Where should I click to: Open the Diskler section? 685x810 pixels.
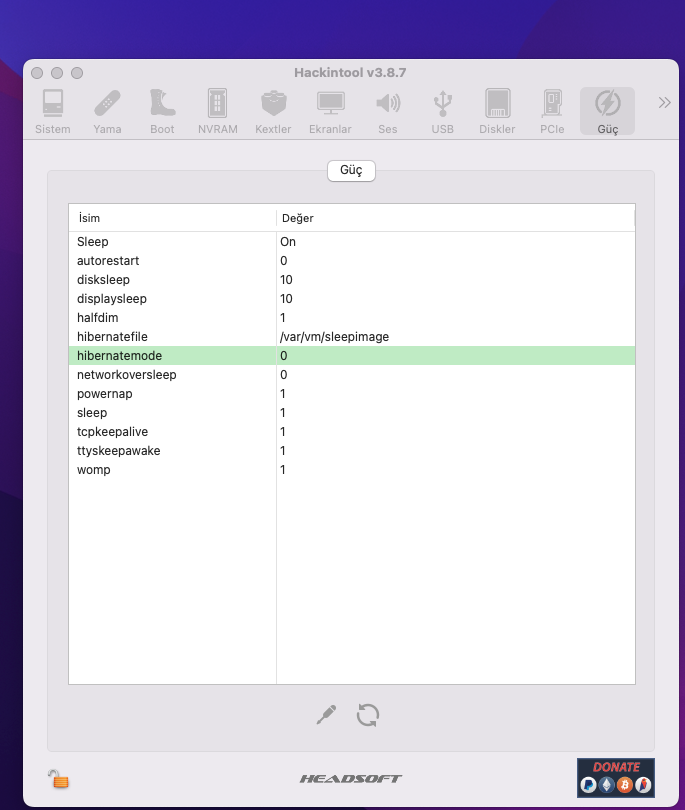tap(497, 111)
